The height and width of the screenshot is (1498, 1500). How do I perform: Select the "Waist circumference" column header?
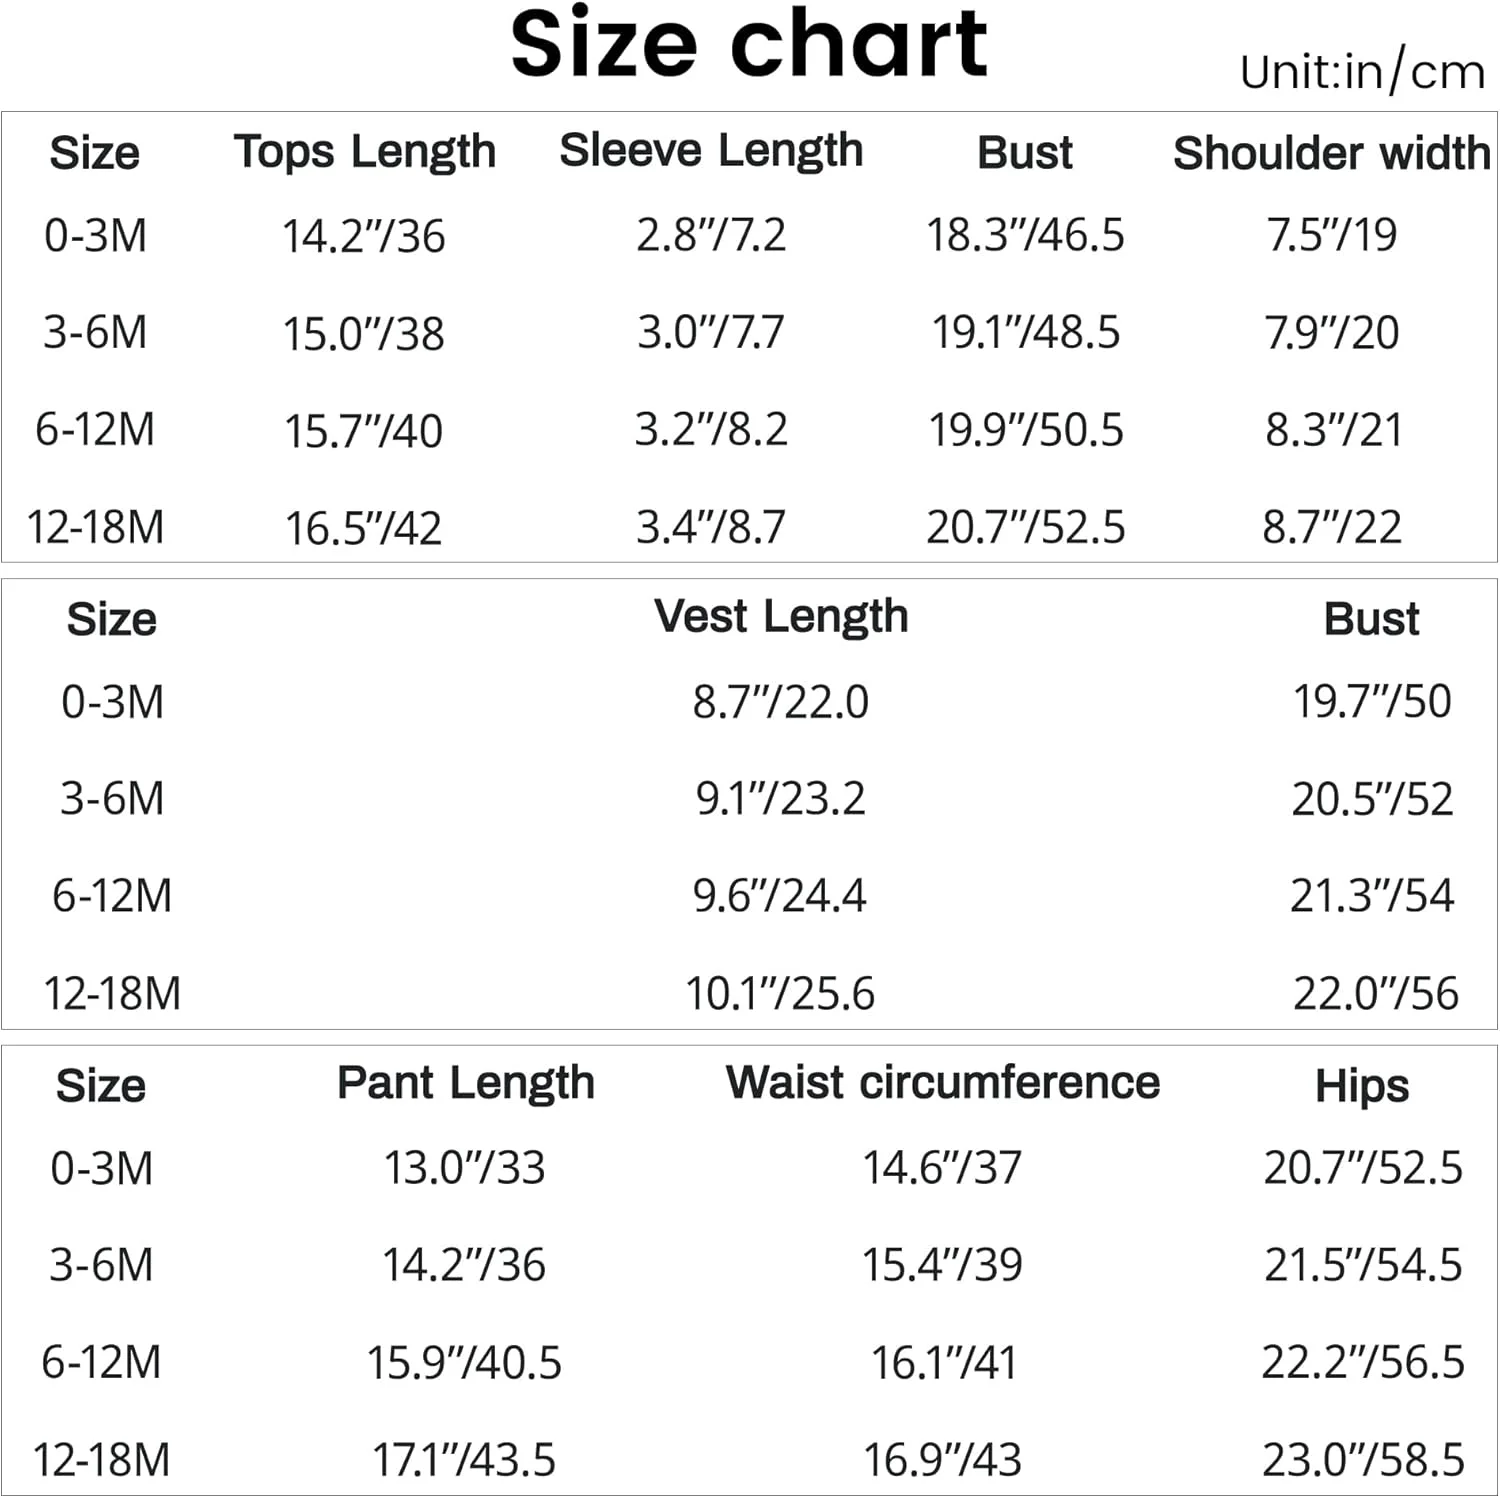tap(943, 1083)
